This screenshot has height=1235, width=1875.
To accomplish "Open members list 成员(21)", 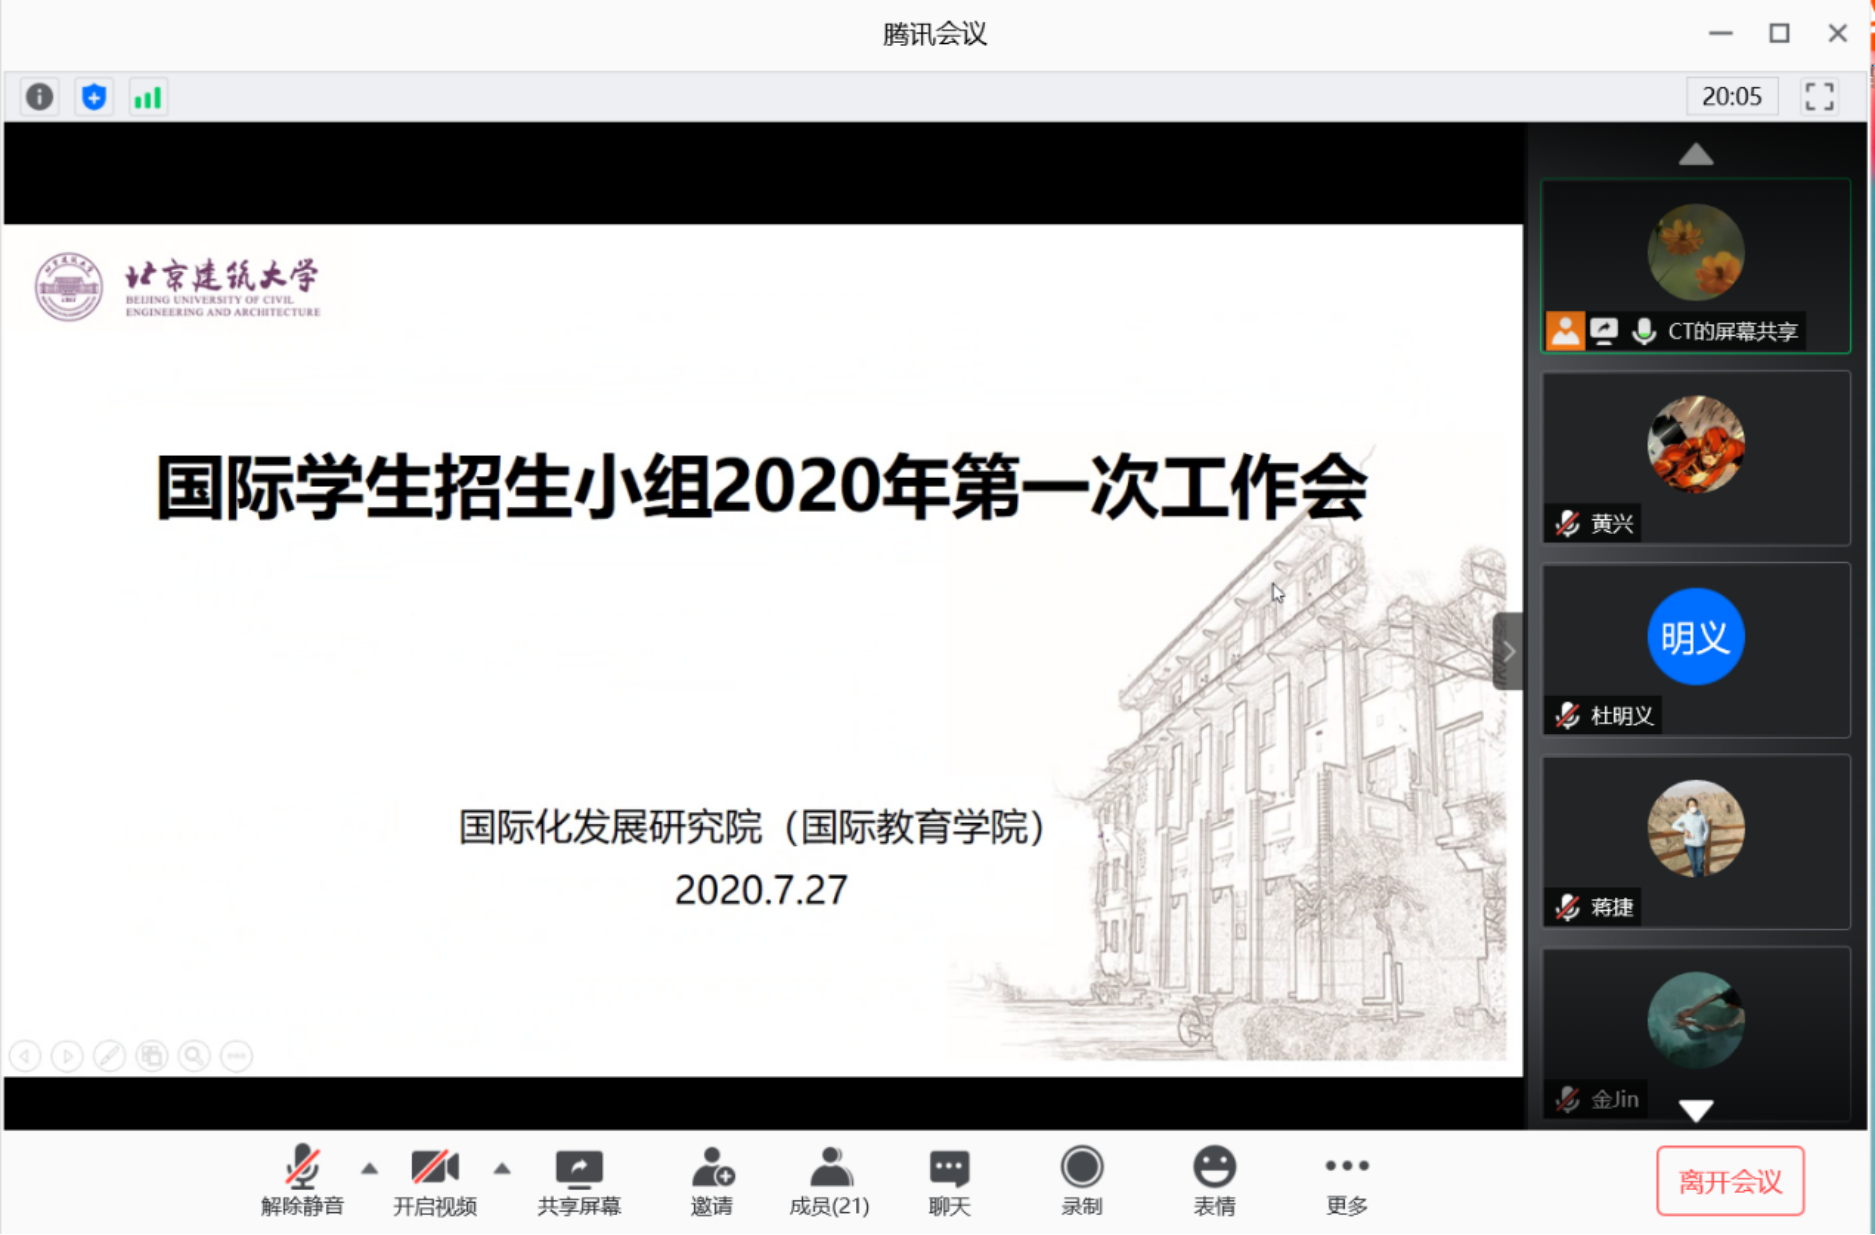I will pos(829,1180).
